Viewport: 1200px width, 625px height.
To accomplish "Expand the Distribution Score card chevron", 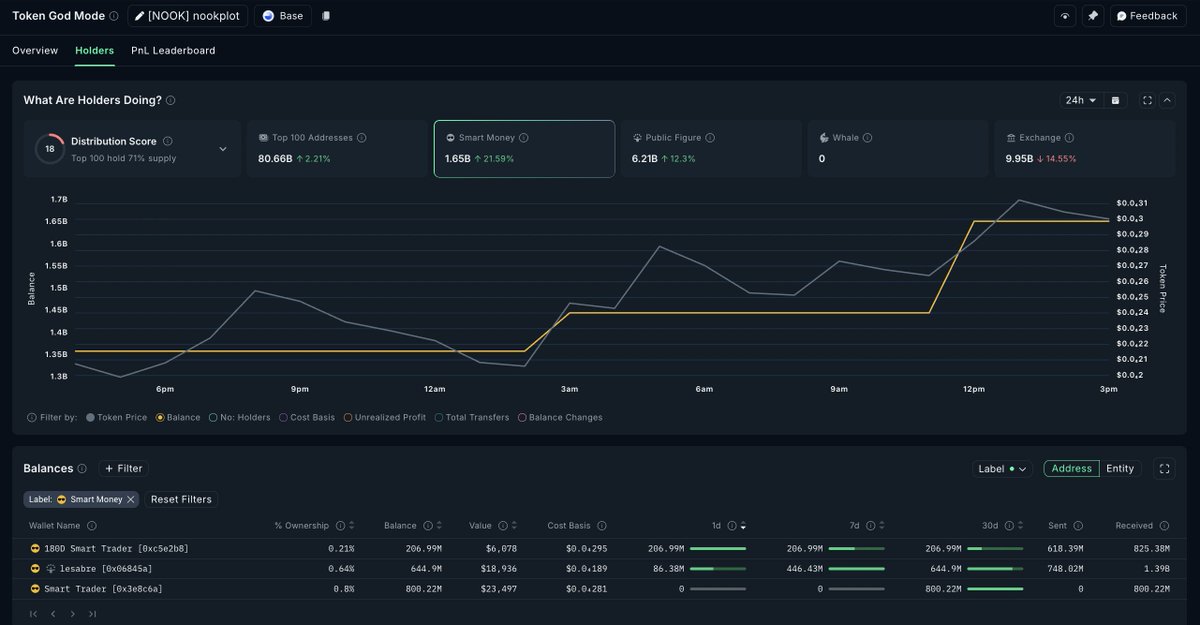I will tap(223, 149).
